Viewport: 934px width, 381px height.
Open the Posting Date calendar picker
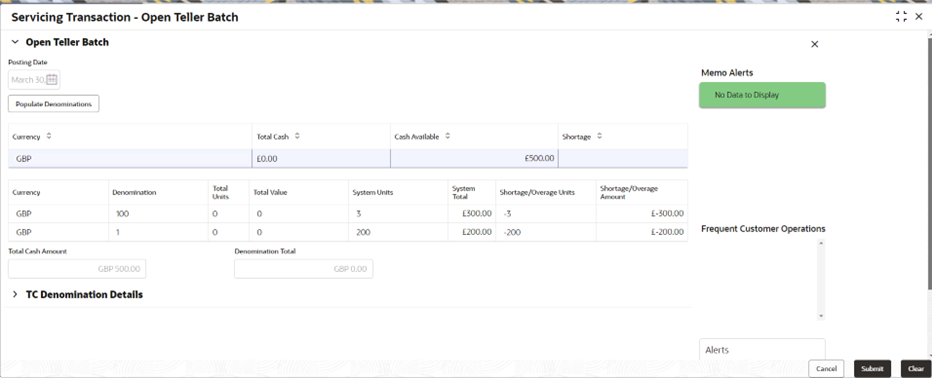click(52, 80)
